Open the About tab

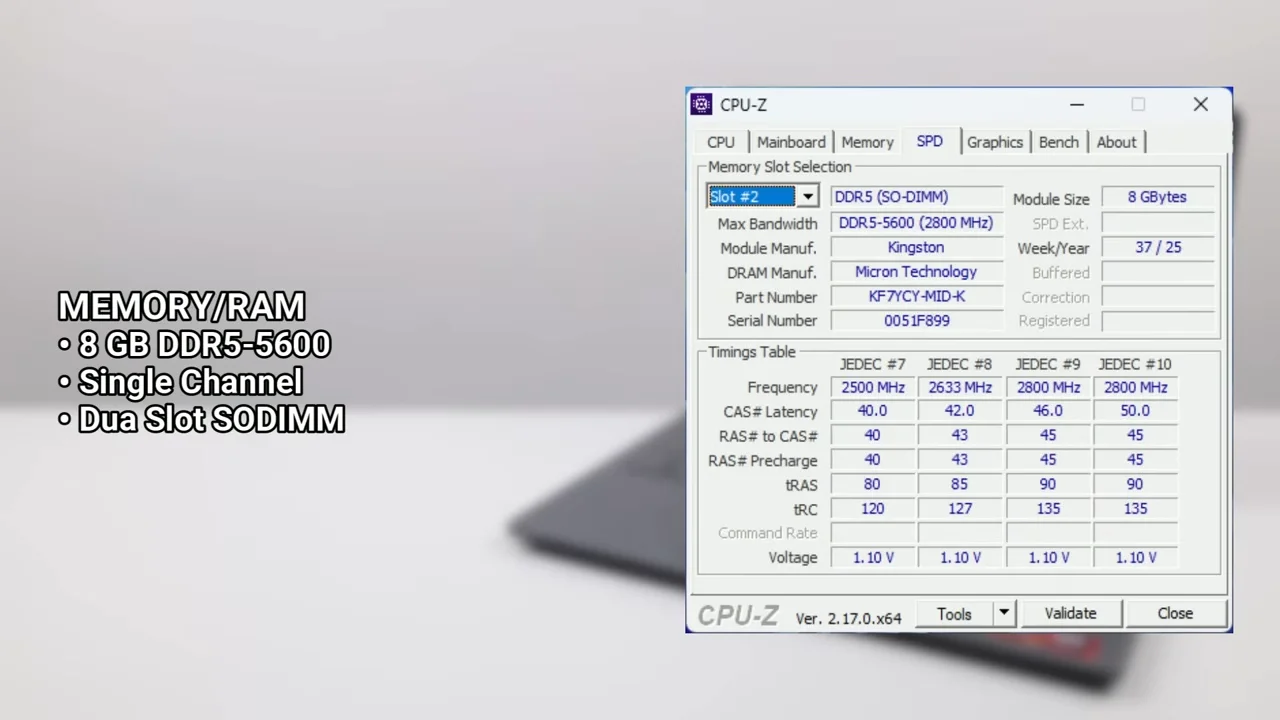[1116, 142]
